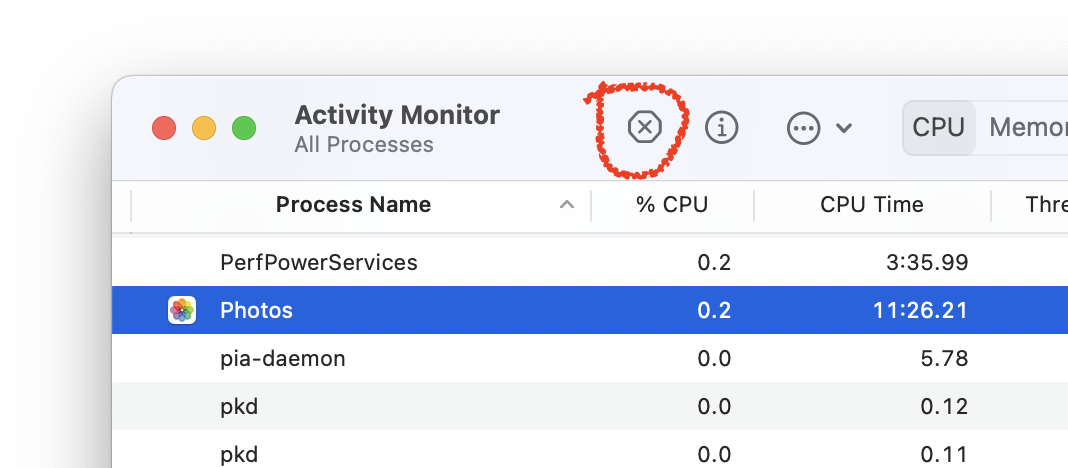Sort by the CPU Time column header
This screenshot has width=1068, height=468.
pos(872,205)
